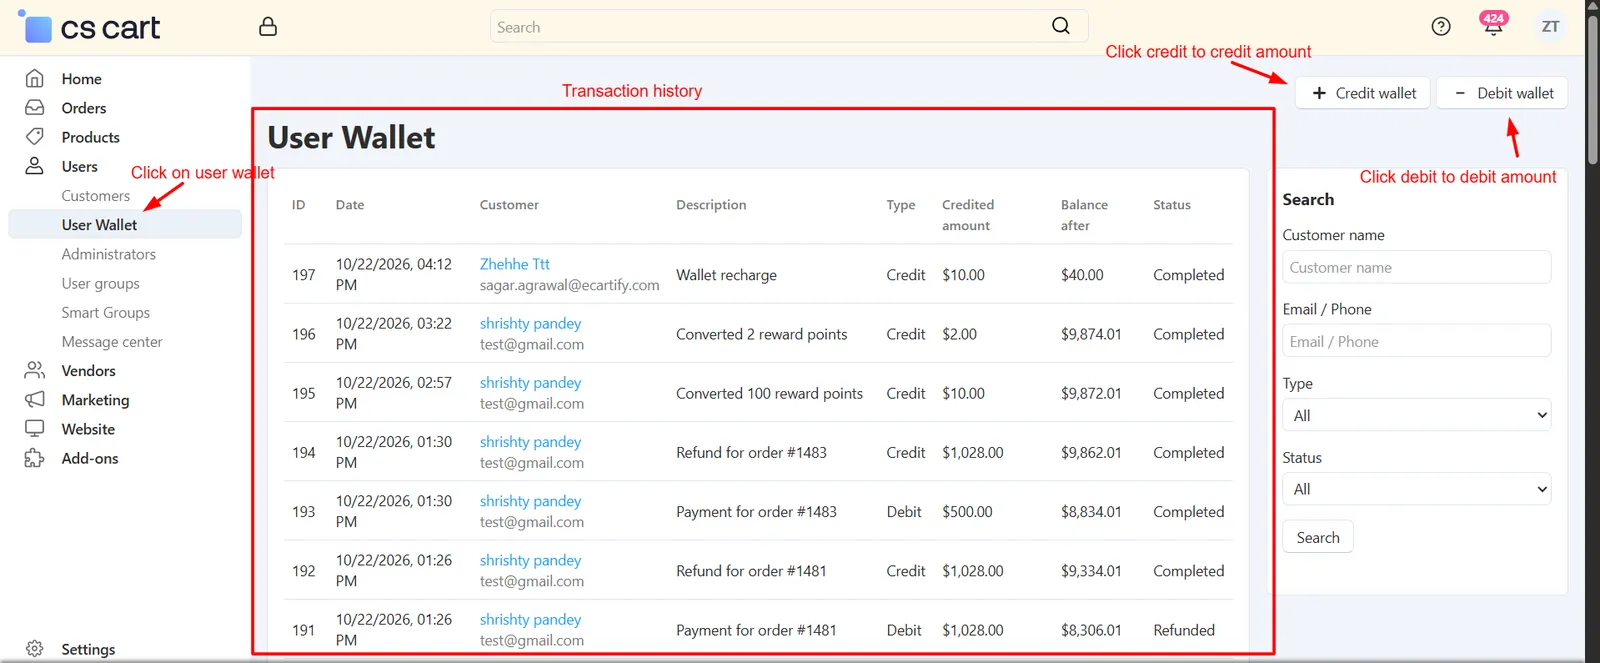
Task: Select User groups submenu item
Action: point(100,283)
